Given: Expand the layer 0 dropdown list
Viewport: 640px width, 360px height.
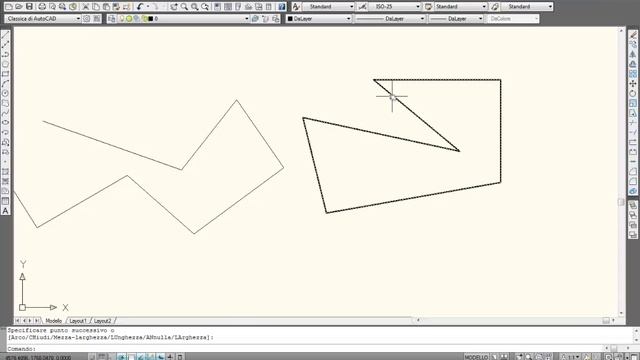Looking at the screenshot, I should pos(246,19).
